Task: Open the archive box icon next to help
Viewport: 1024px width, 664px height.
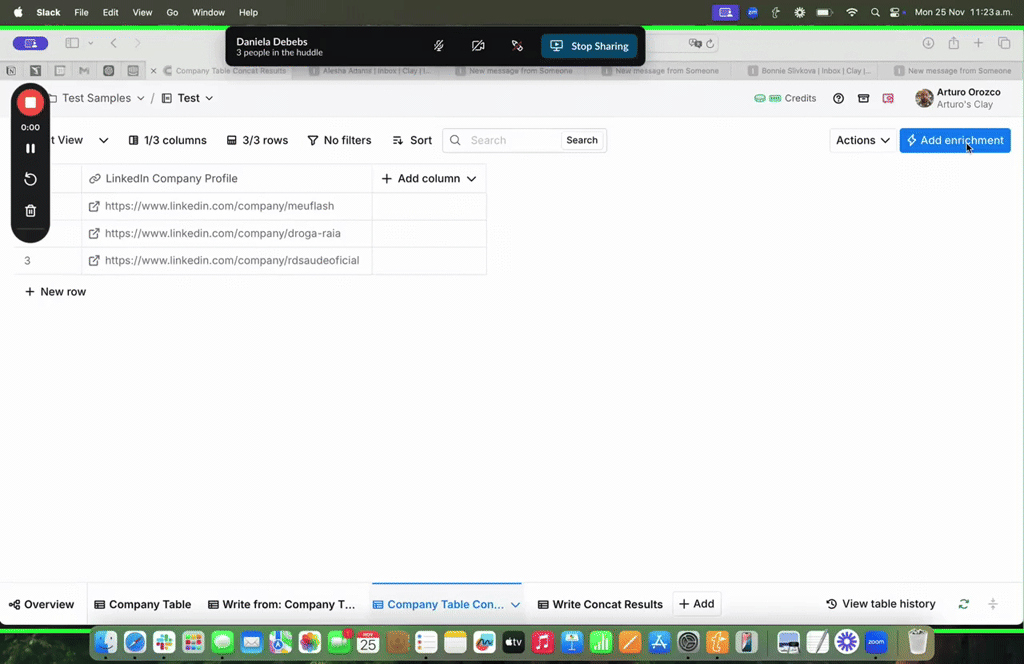Action: pyautogui.click(x=863, y=98)
